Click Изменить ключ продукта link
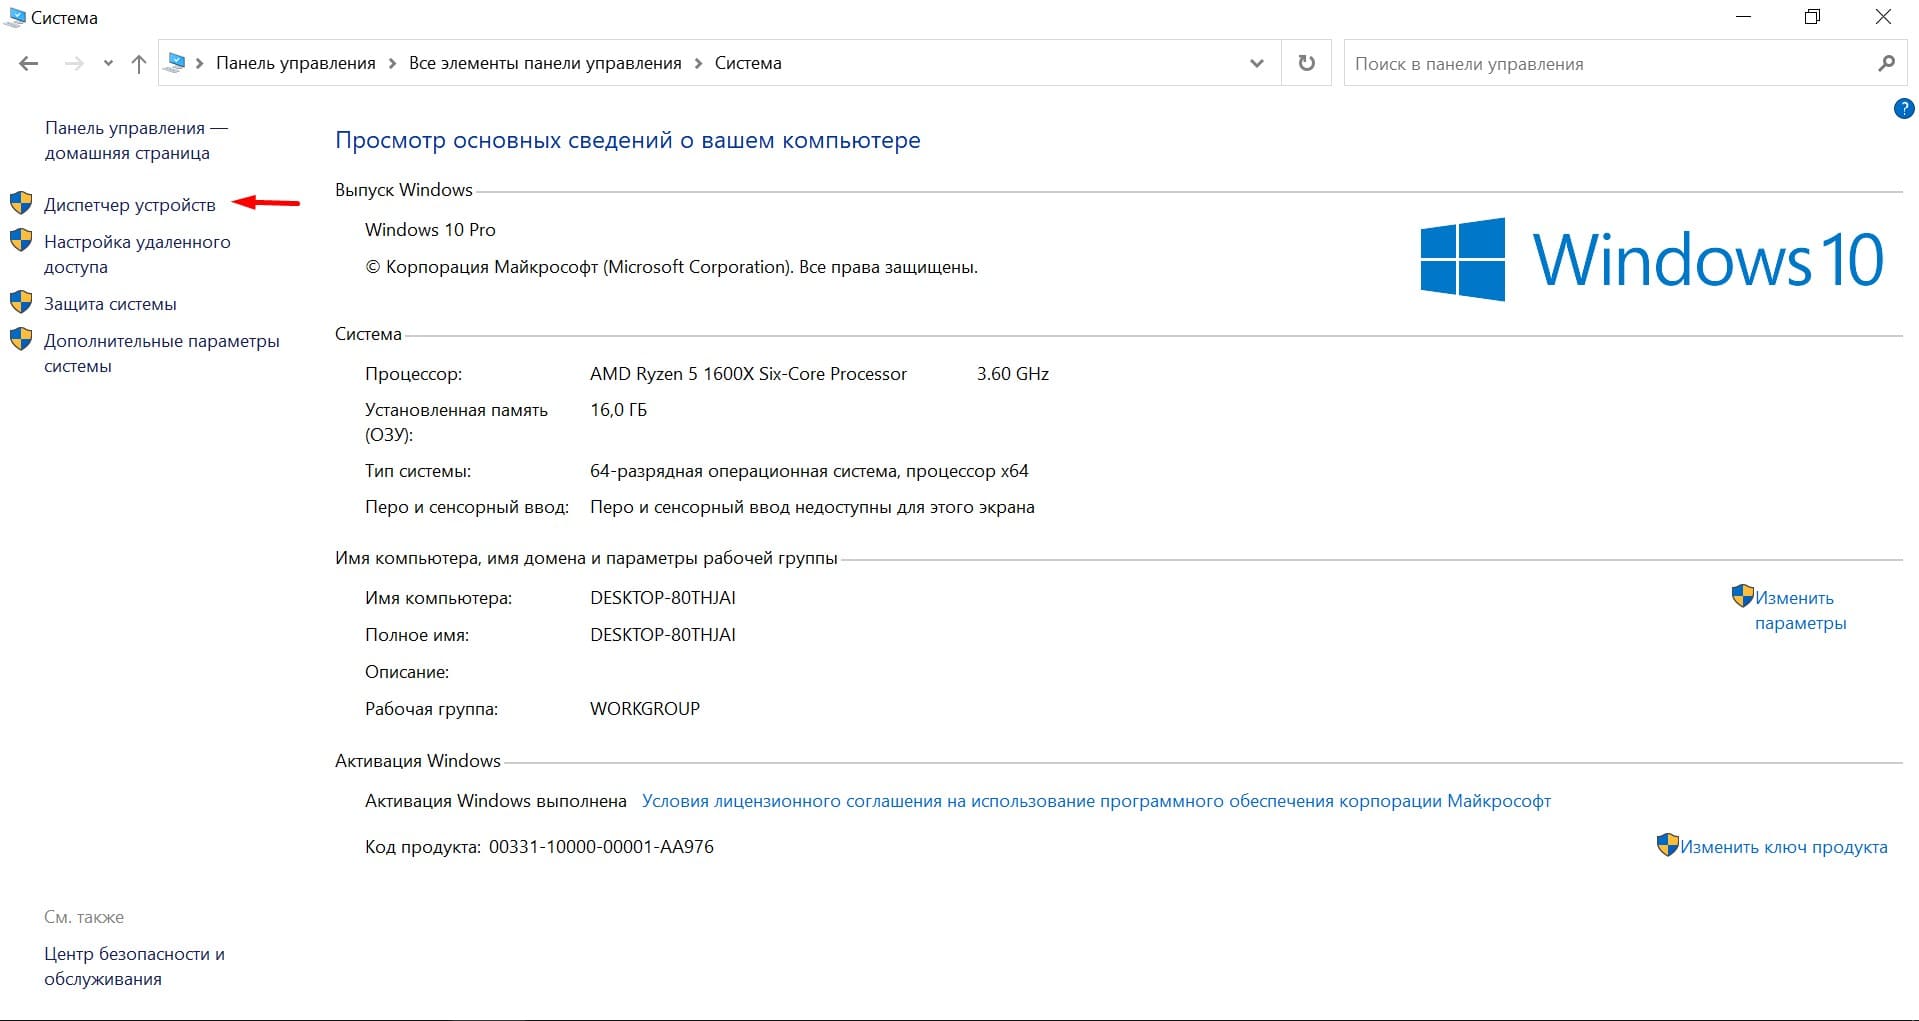Viewport: 1919px width, 1021px height. [x=1783, y=847]
